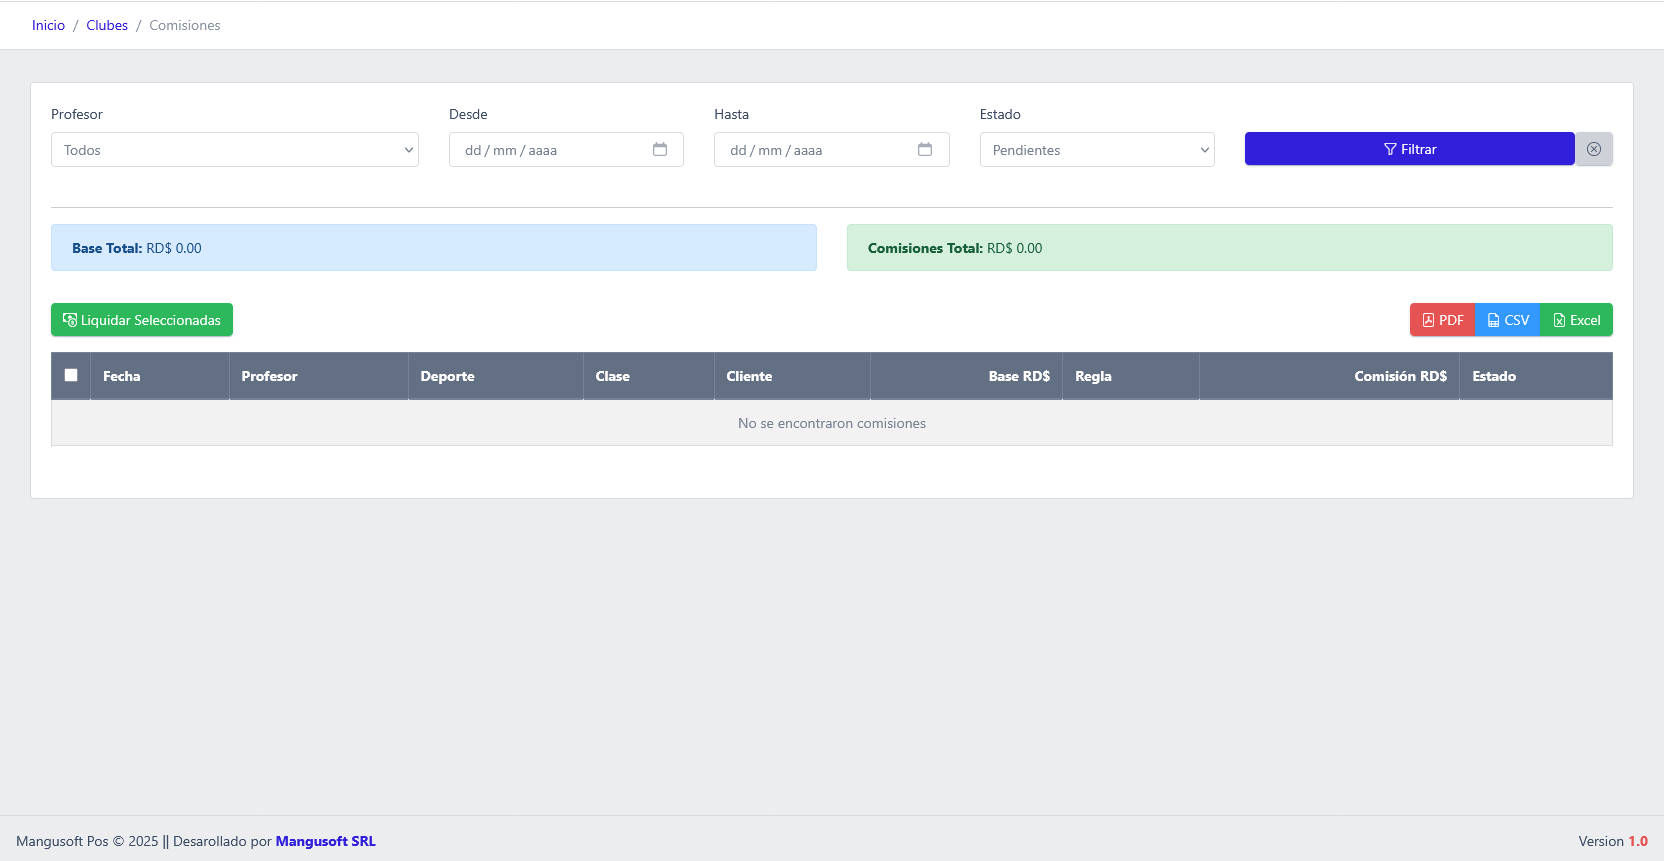Open the Hasta date calendar picker icon
Viewport: 1664px width, 861px height.
[925, 150]
